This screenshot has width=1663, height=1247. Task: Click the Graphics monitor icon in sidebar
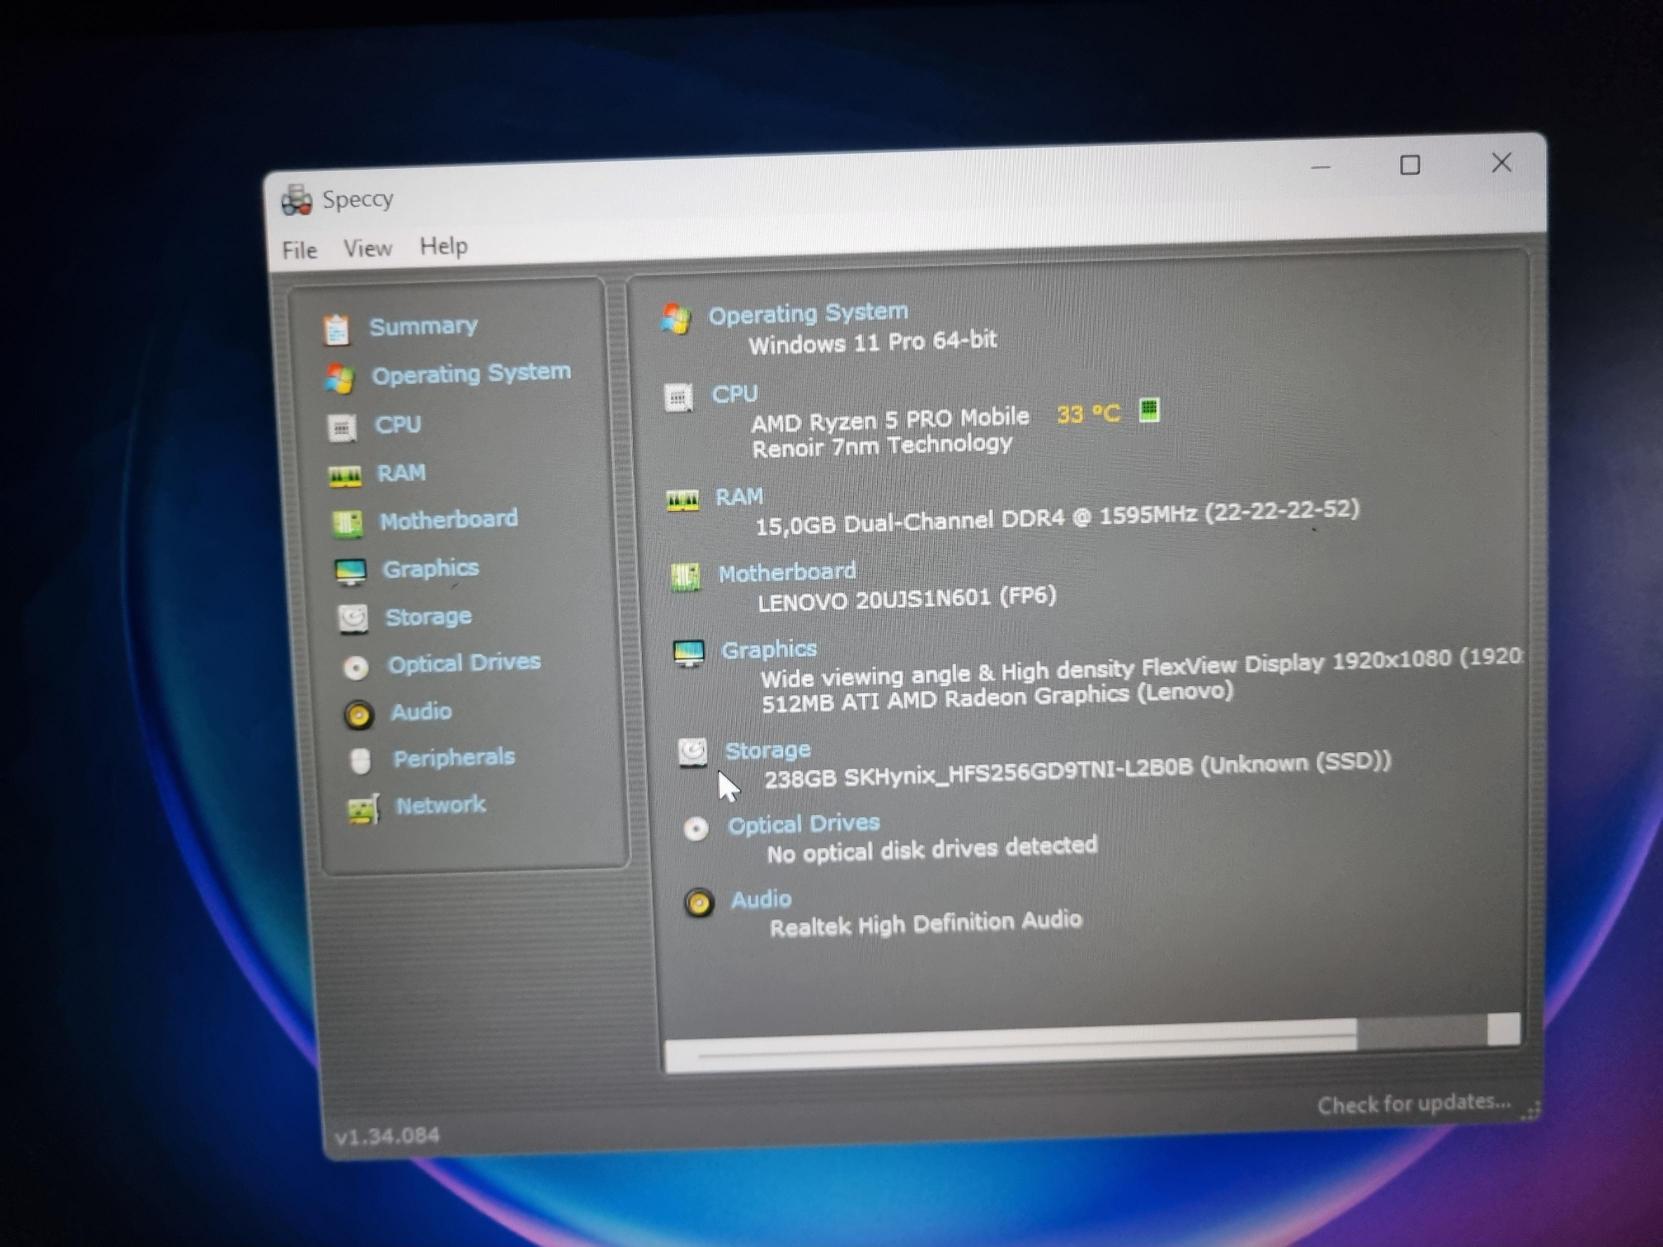[350, 572]
